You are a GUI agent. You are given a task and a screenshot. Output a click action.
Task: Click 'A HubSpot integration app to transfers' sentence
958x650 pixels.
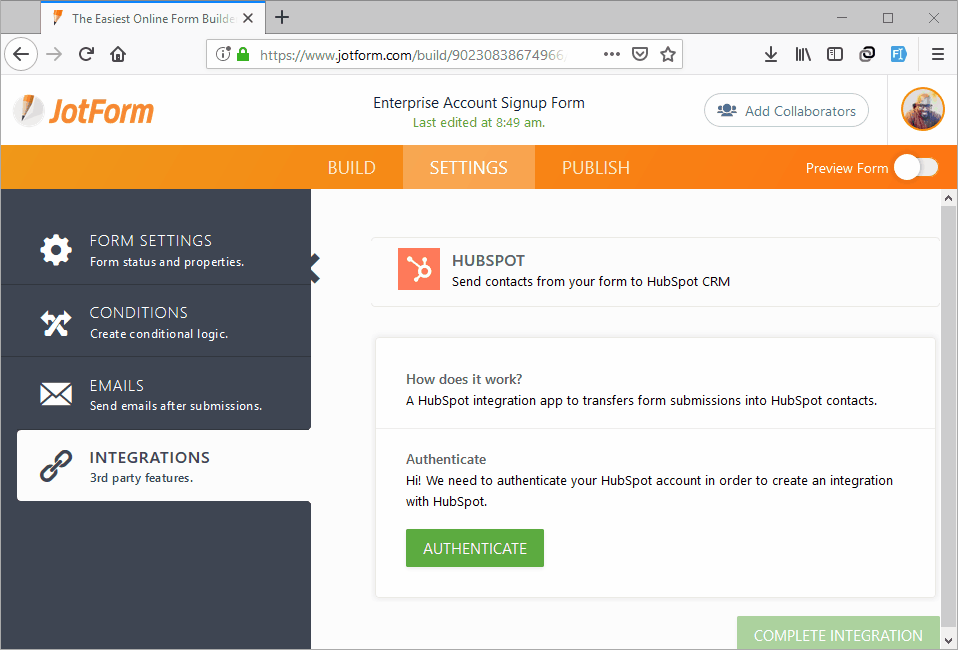tap(642, 401)
